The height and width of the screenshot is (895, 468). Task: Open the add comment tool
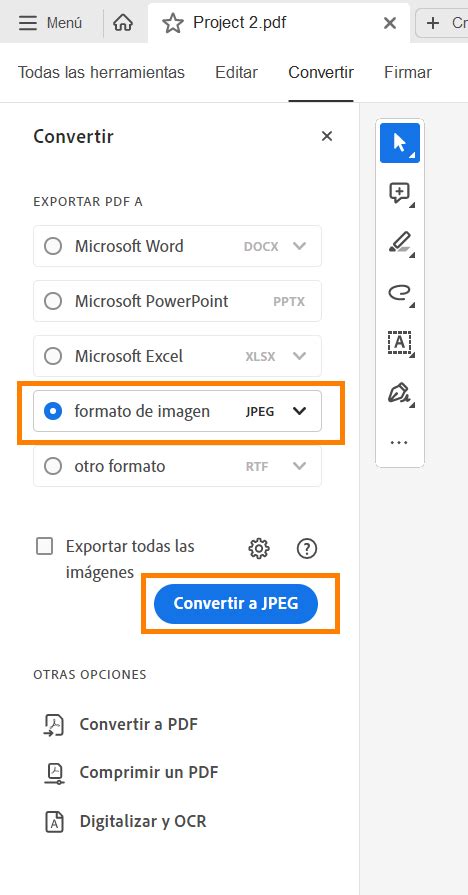[400, 193]
